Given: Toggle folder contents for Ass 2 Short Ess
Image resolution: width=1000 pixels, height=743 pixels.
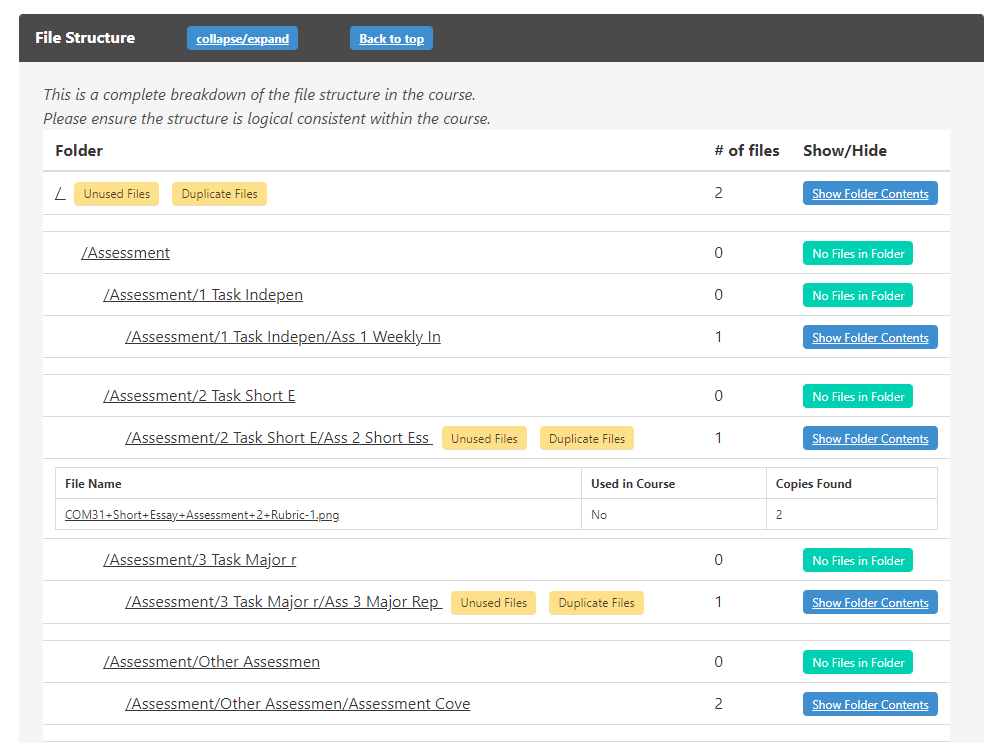Looking at the screenshot, I should [870, 438].
